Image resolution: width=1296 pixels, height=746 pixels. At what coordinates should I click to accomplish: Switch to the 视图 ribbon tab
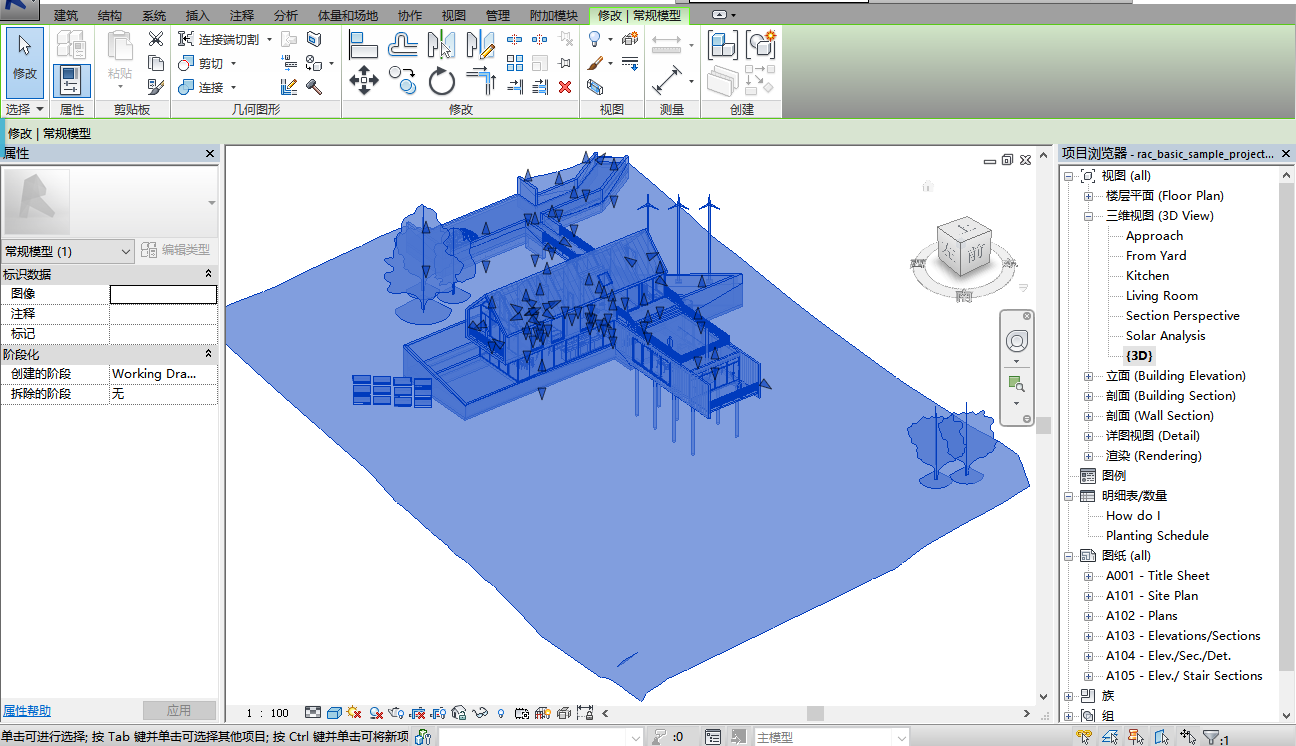[x=454, y=16]
